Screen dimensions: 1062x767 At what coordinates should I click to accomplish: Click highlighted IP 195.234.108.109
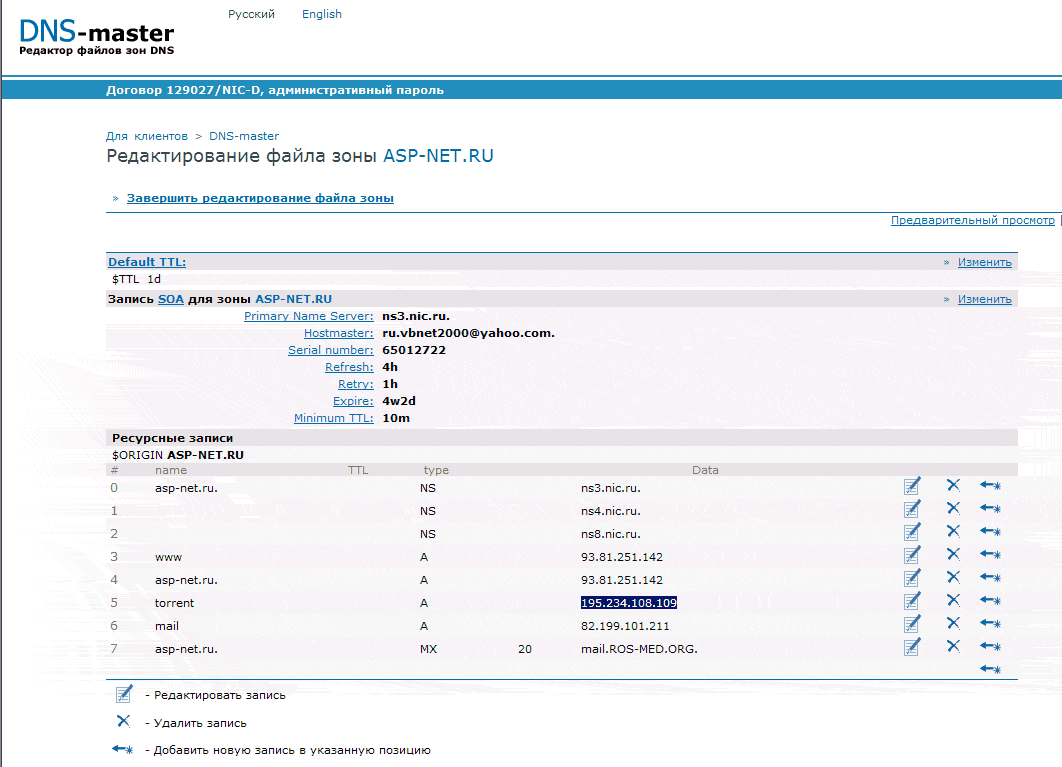629,603
